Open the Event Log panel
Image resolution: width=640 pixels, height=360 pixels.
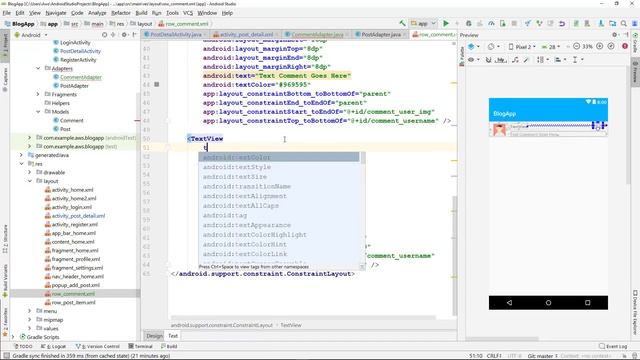(x=613, y=346)
